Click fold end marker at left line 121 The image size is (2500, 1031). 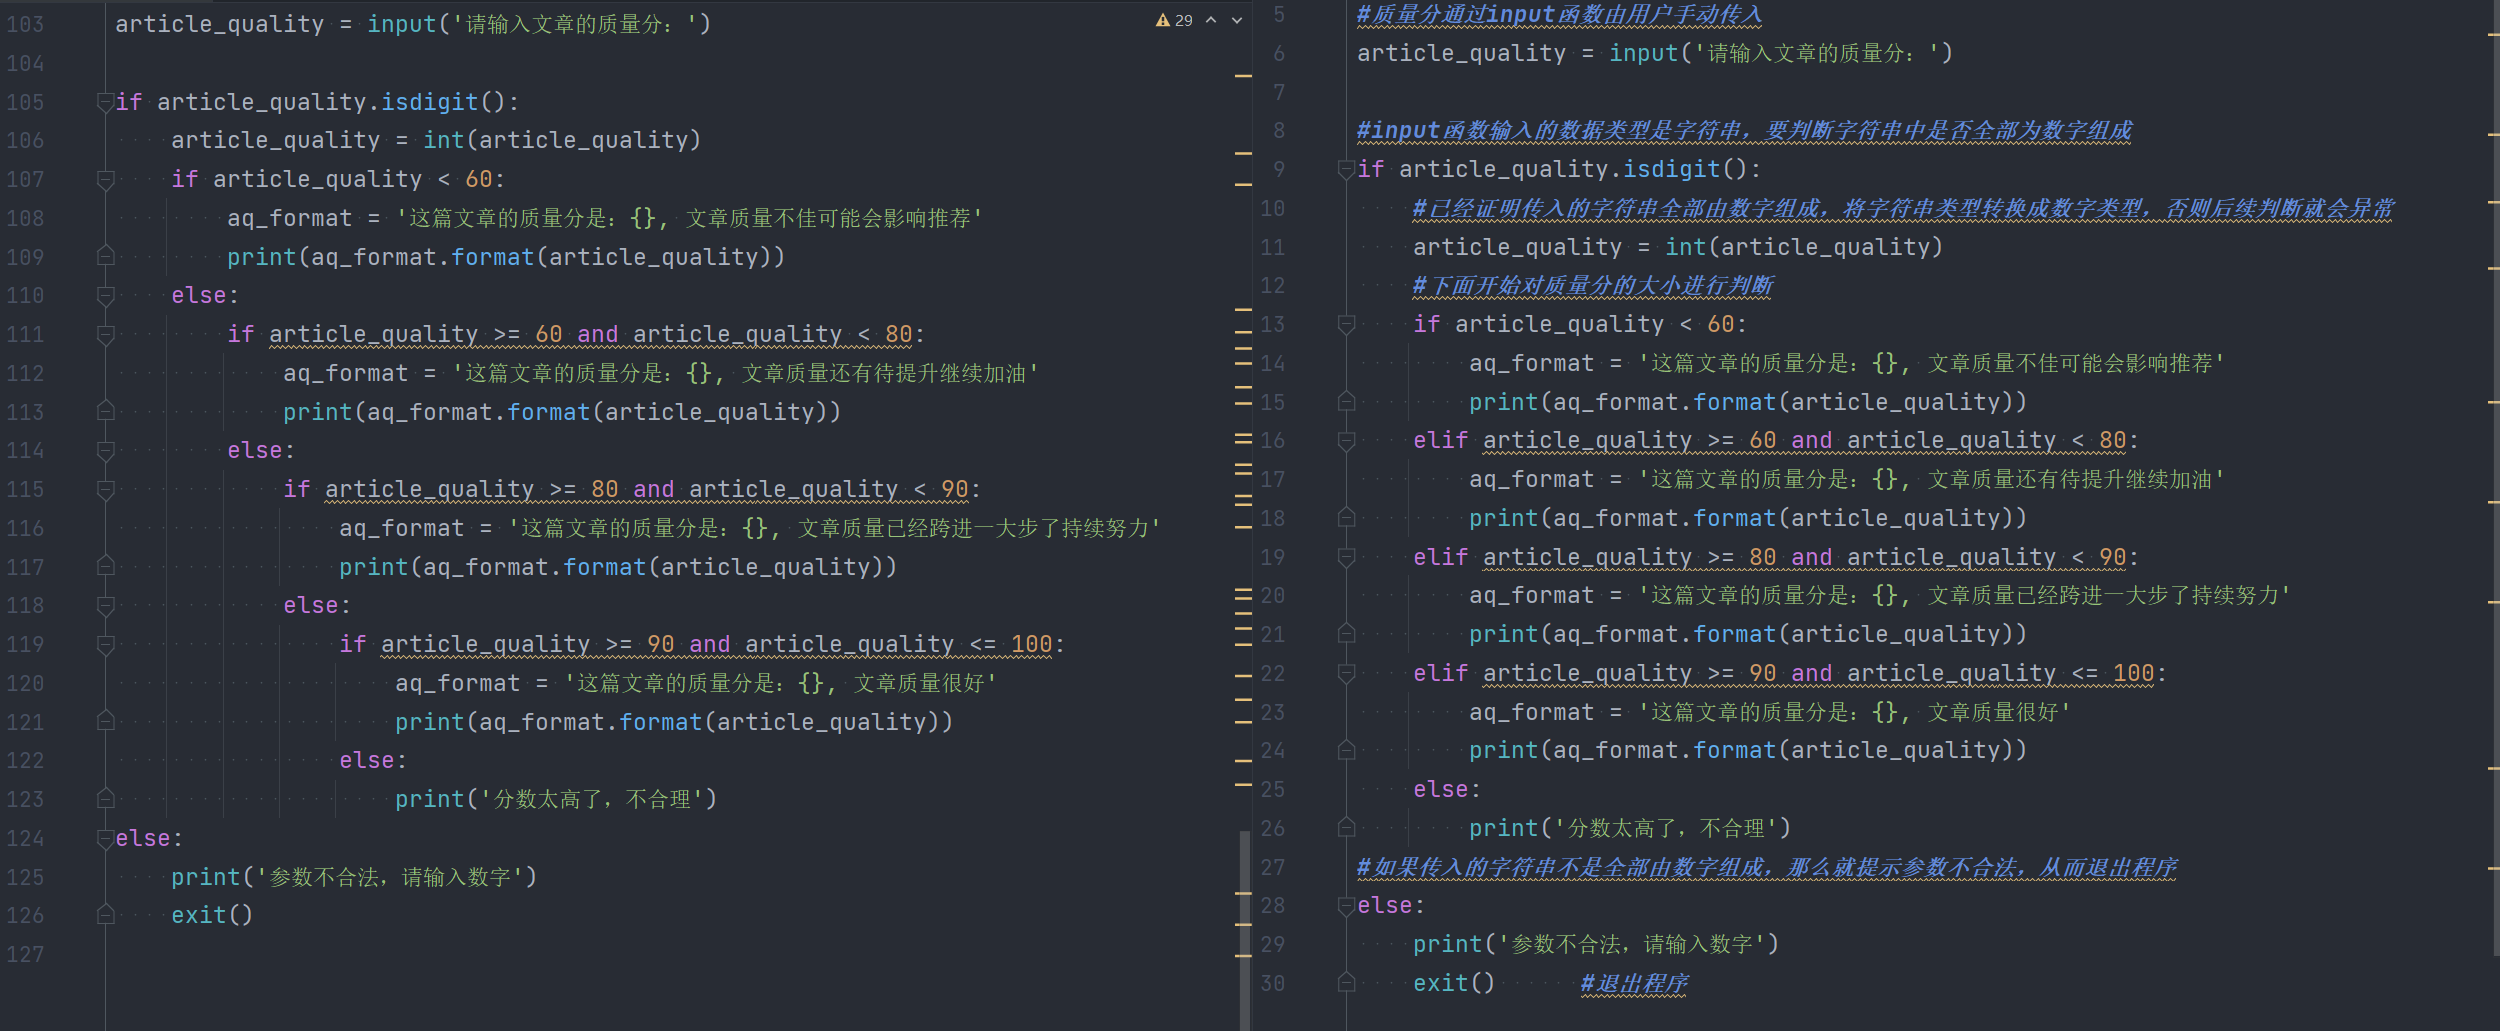tap(105, 721)
